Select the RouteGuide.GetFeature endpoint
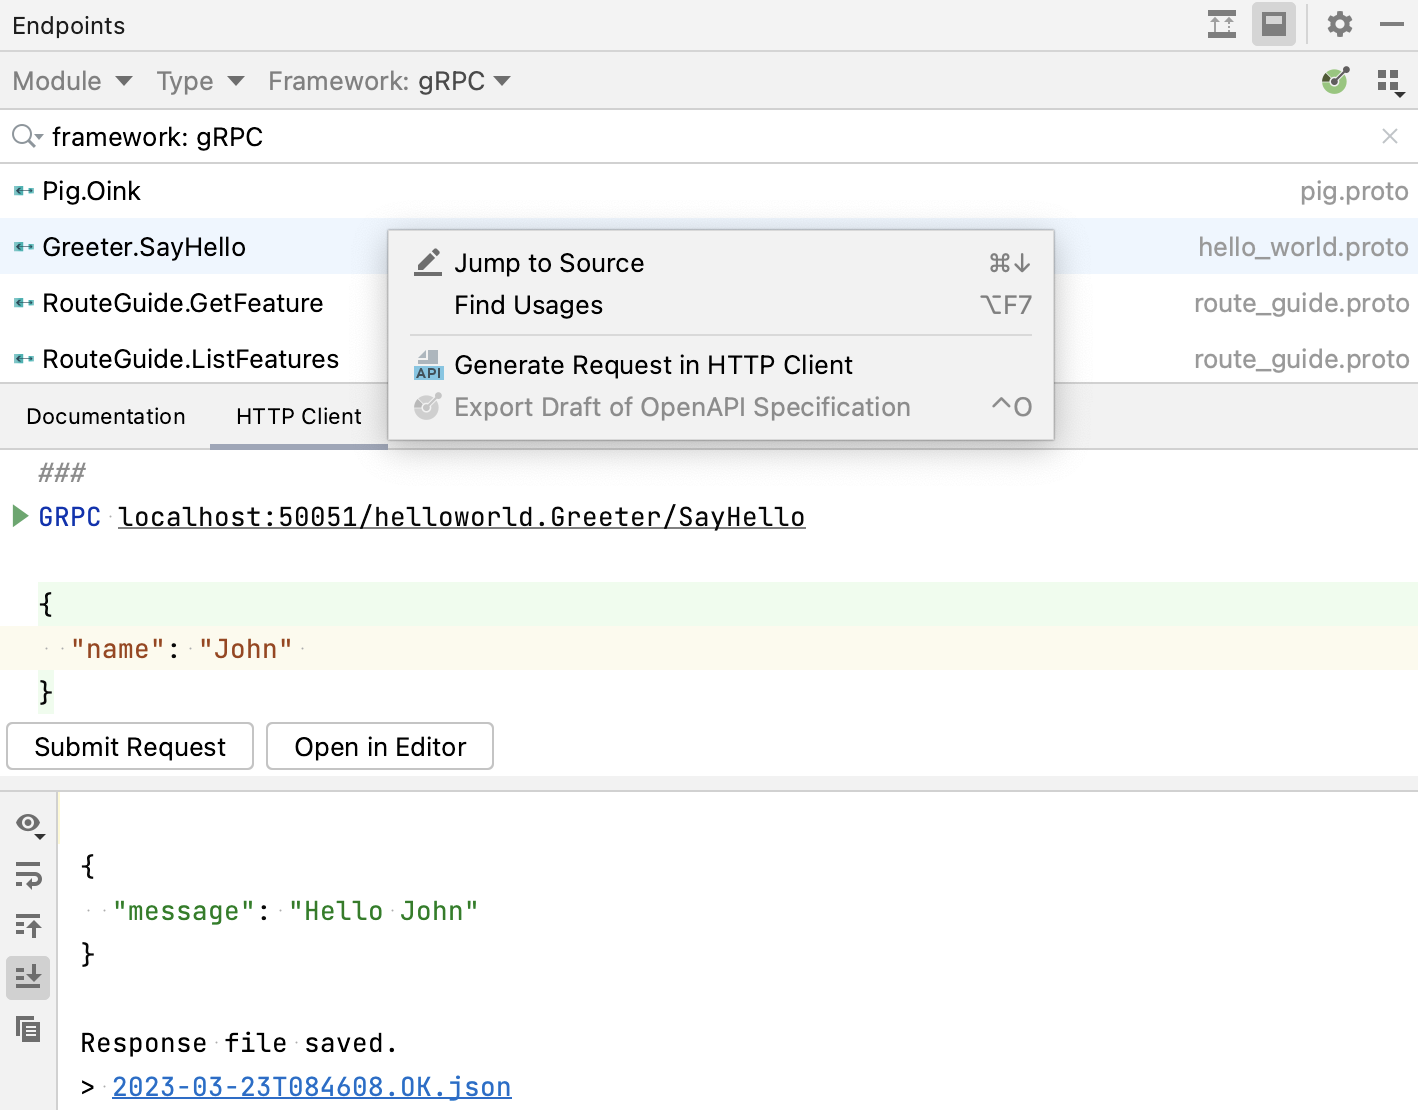 183,303
